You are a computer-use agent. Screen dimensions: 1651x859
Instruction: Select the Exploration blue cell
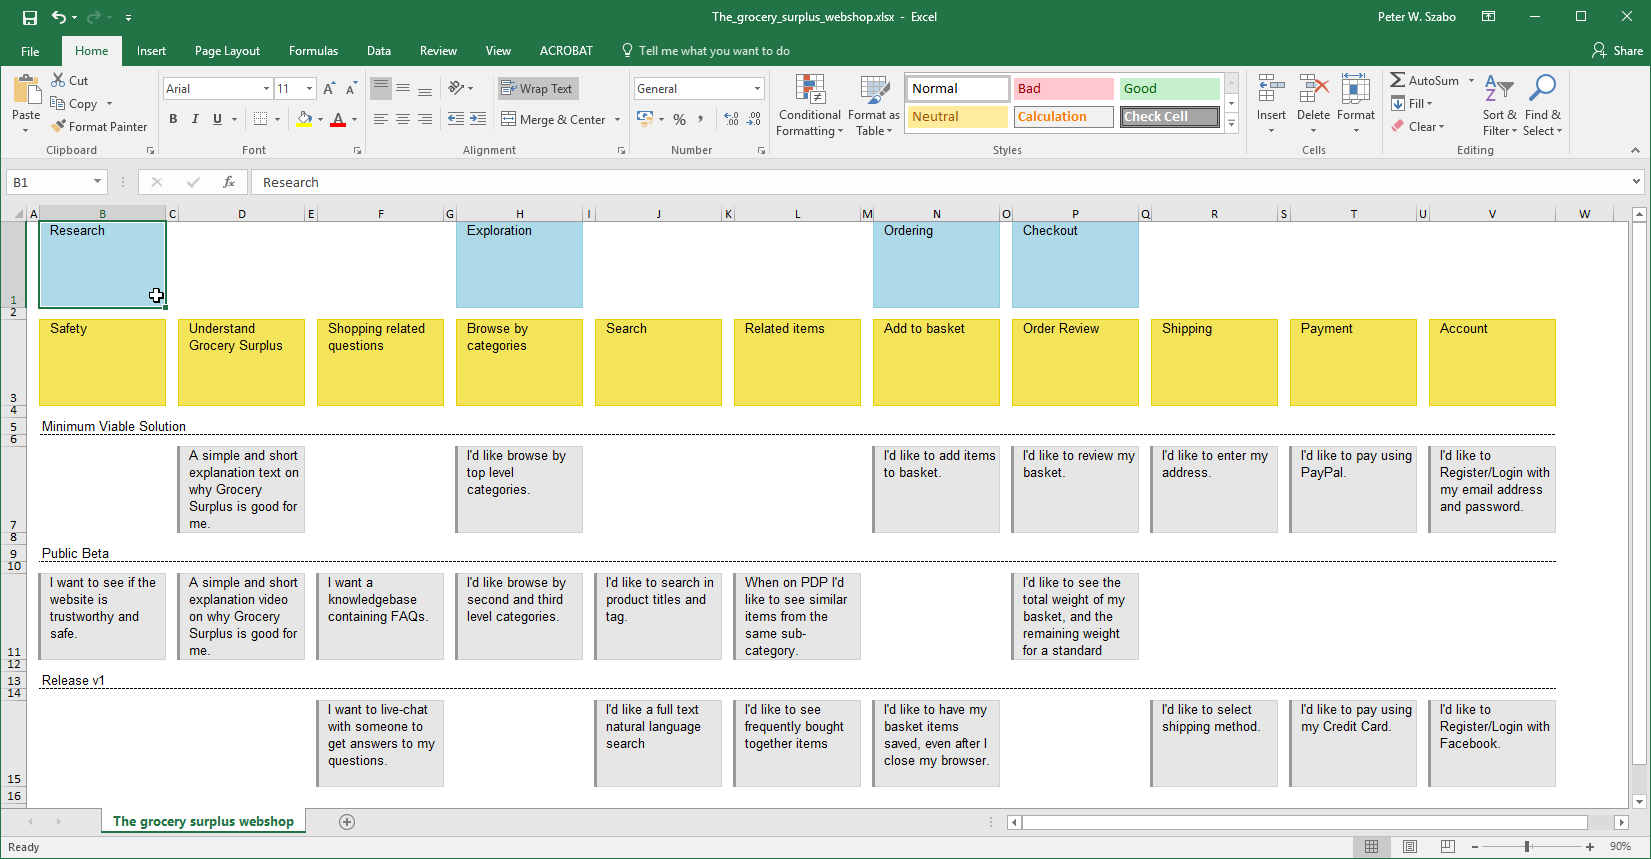[x=519, y=265]
